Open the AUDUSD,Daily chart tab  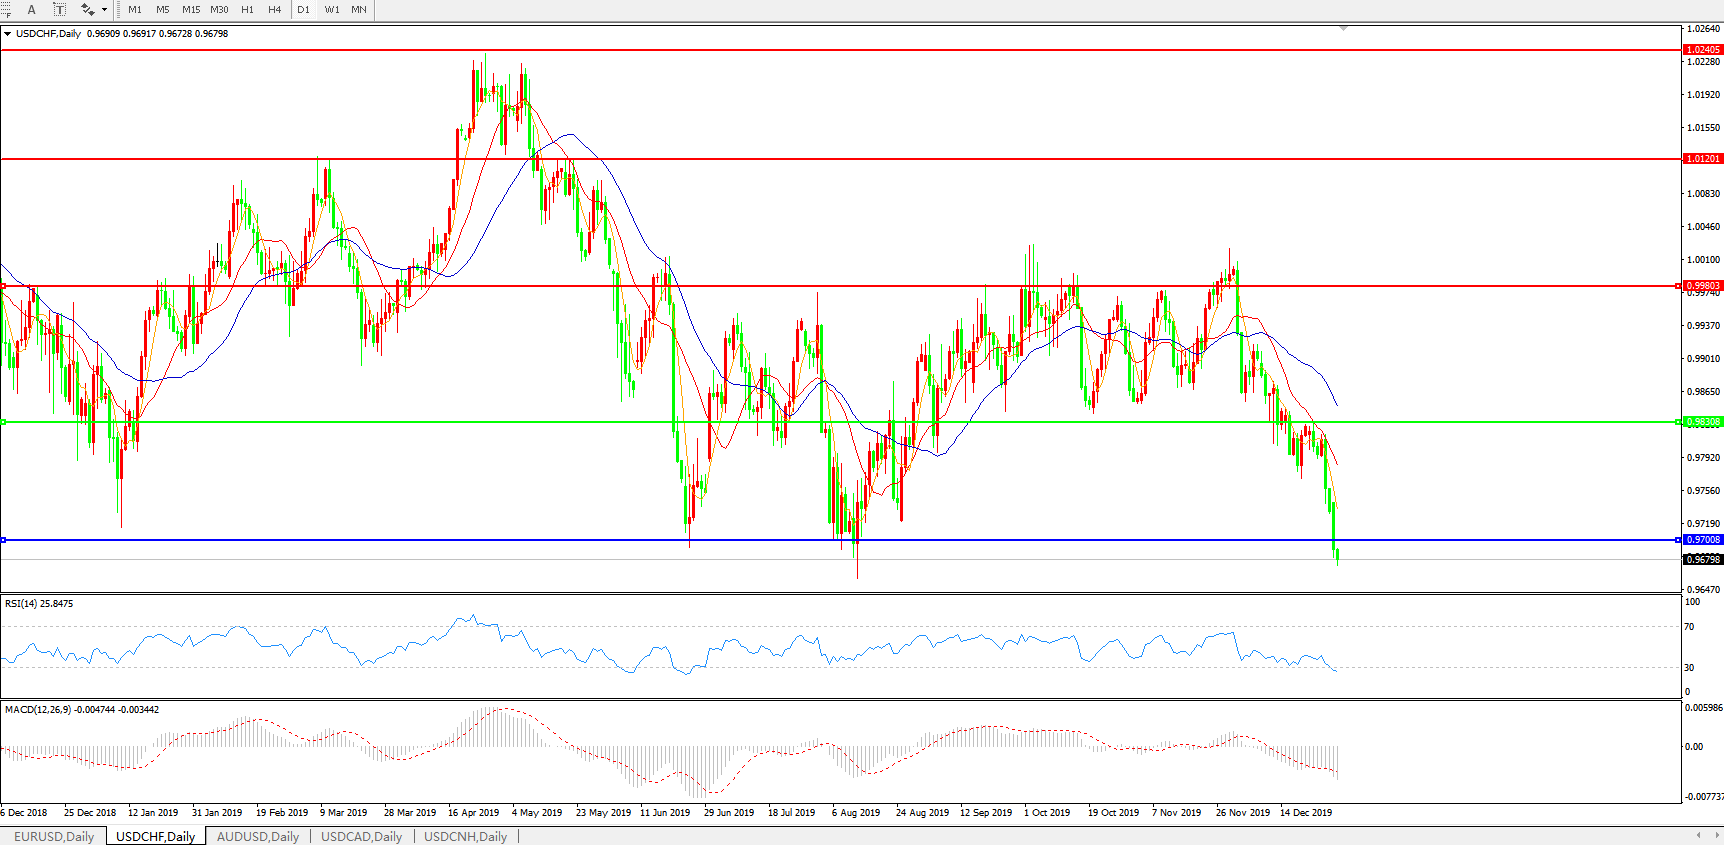258,836
